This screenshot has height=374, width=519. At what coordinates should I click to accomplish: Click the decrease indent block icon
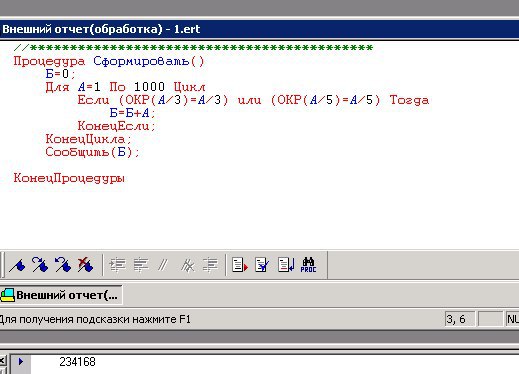(141, 265)
